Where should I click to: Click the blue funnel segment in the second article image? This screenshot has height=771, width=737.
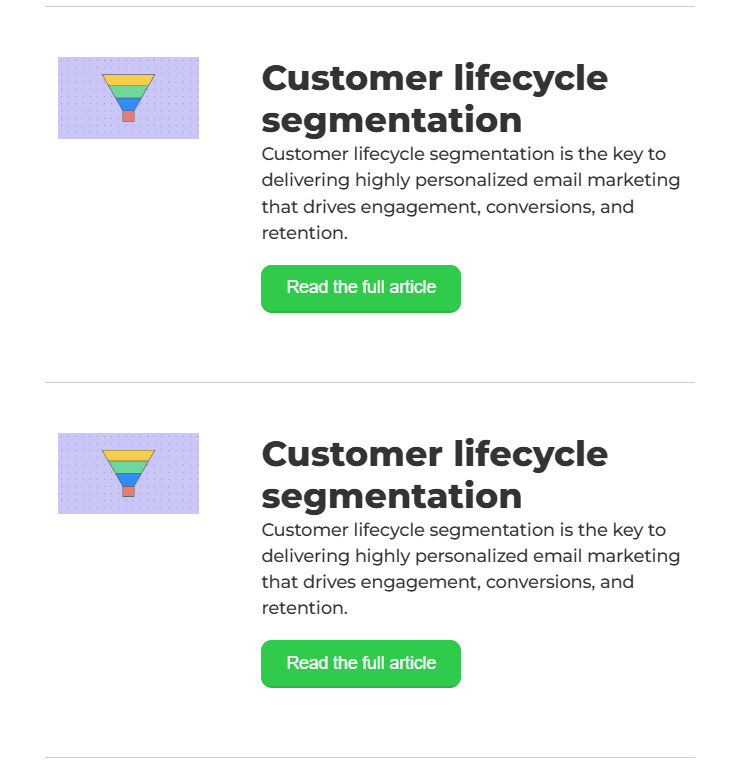point(128,479)
